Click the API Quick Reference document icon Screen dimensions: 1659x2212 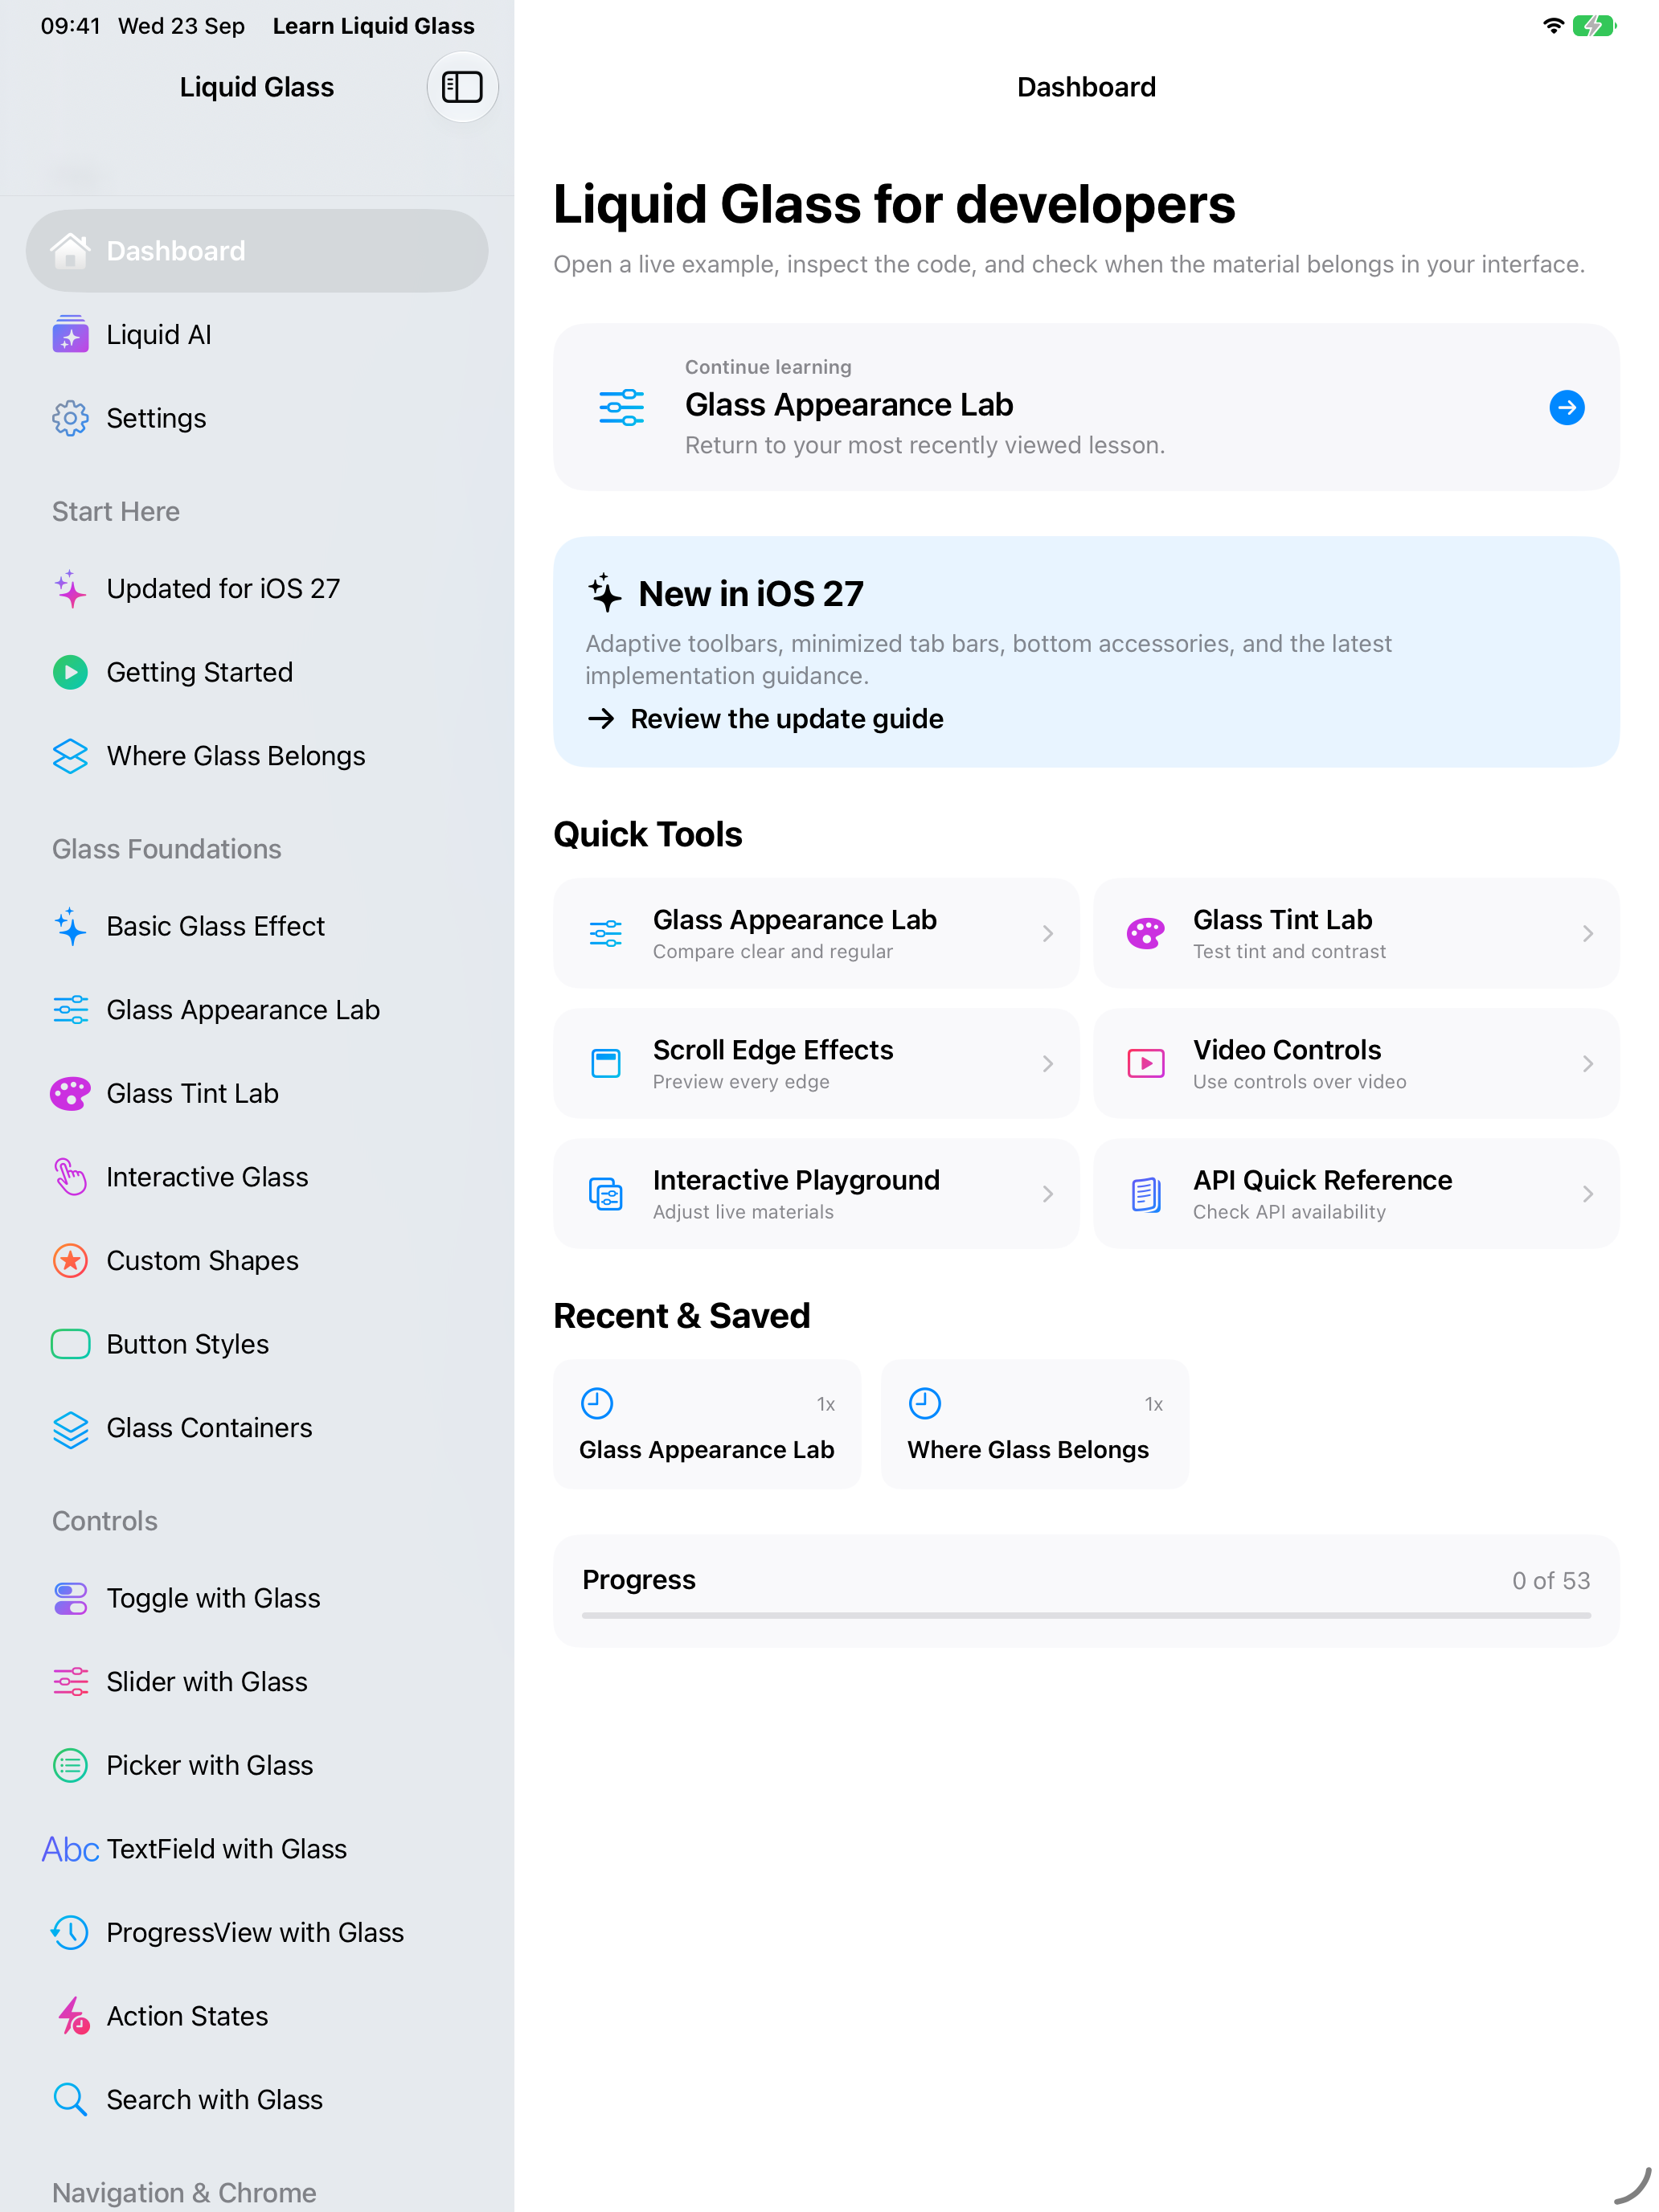coord(1146,1194)
